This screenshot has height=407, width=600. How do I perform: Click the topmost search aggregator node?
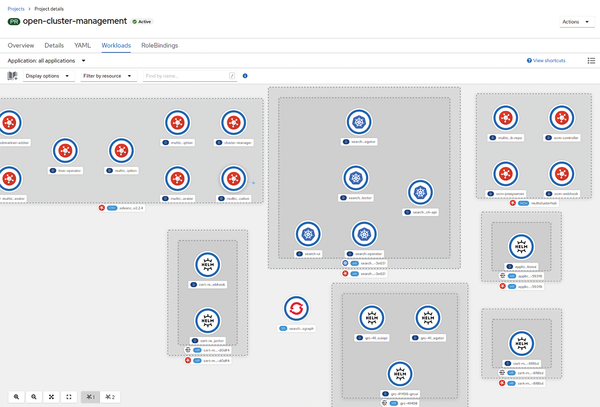359,122
